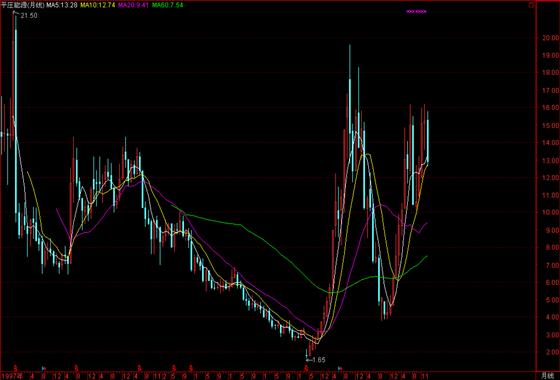Select the purple MA20 indicator label
560x380 pixels.
click(133, 5)
